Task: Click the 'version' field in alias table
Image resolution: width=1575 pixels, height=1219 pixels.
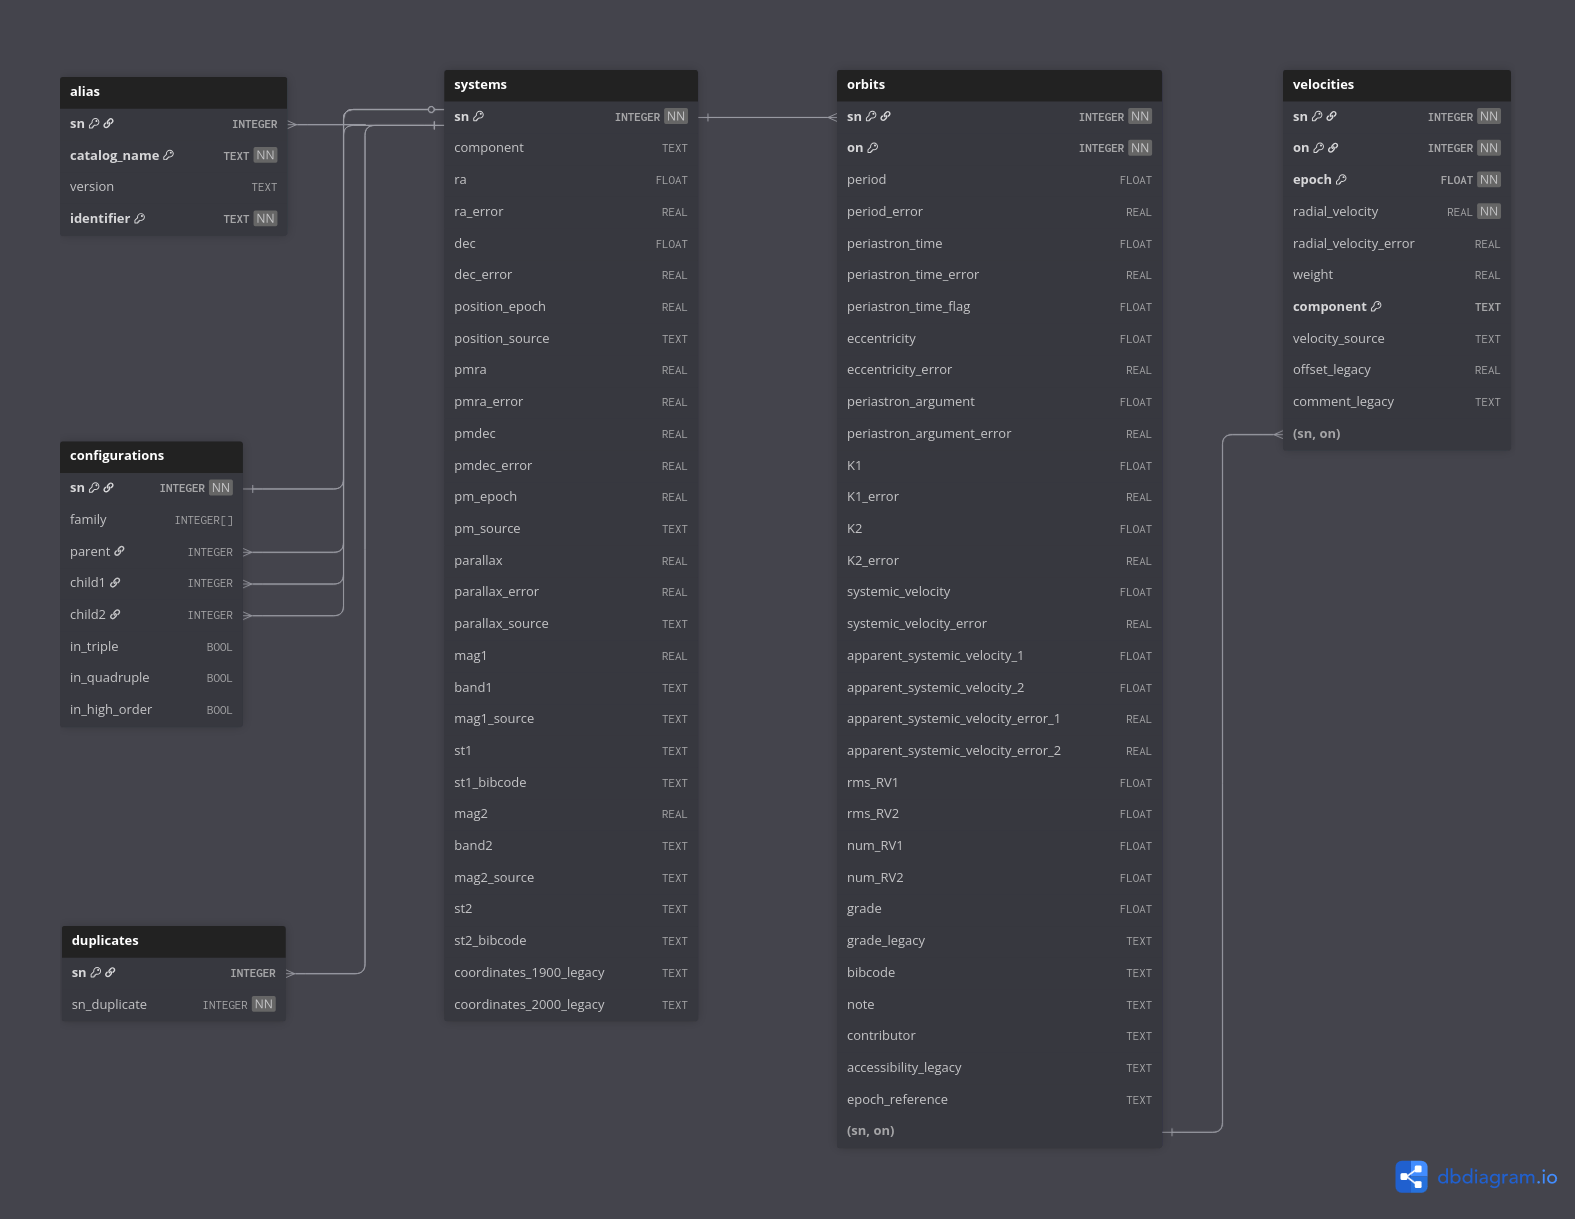Action: [x=173, y=187]
